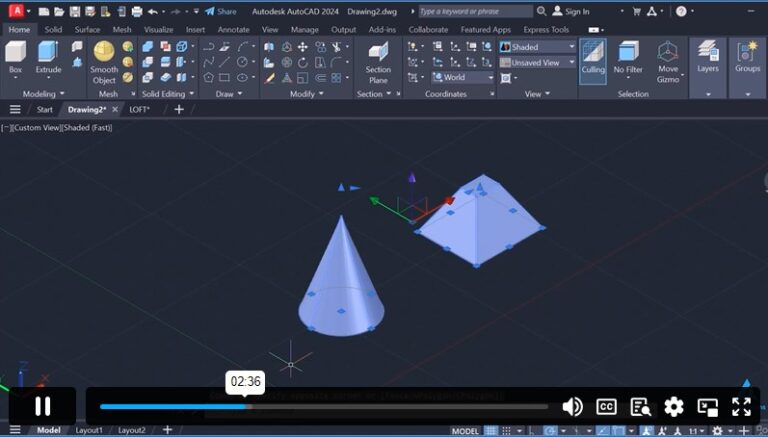Click the Line tool in Draw panel

click(225, 62)
